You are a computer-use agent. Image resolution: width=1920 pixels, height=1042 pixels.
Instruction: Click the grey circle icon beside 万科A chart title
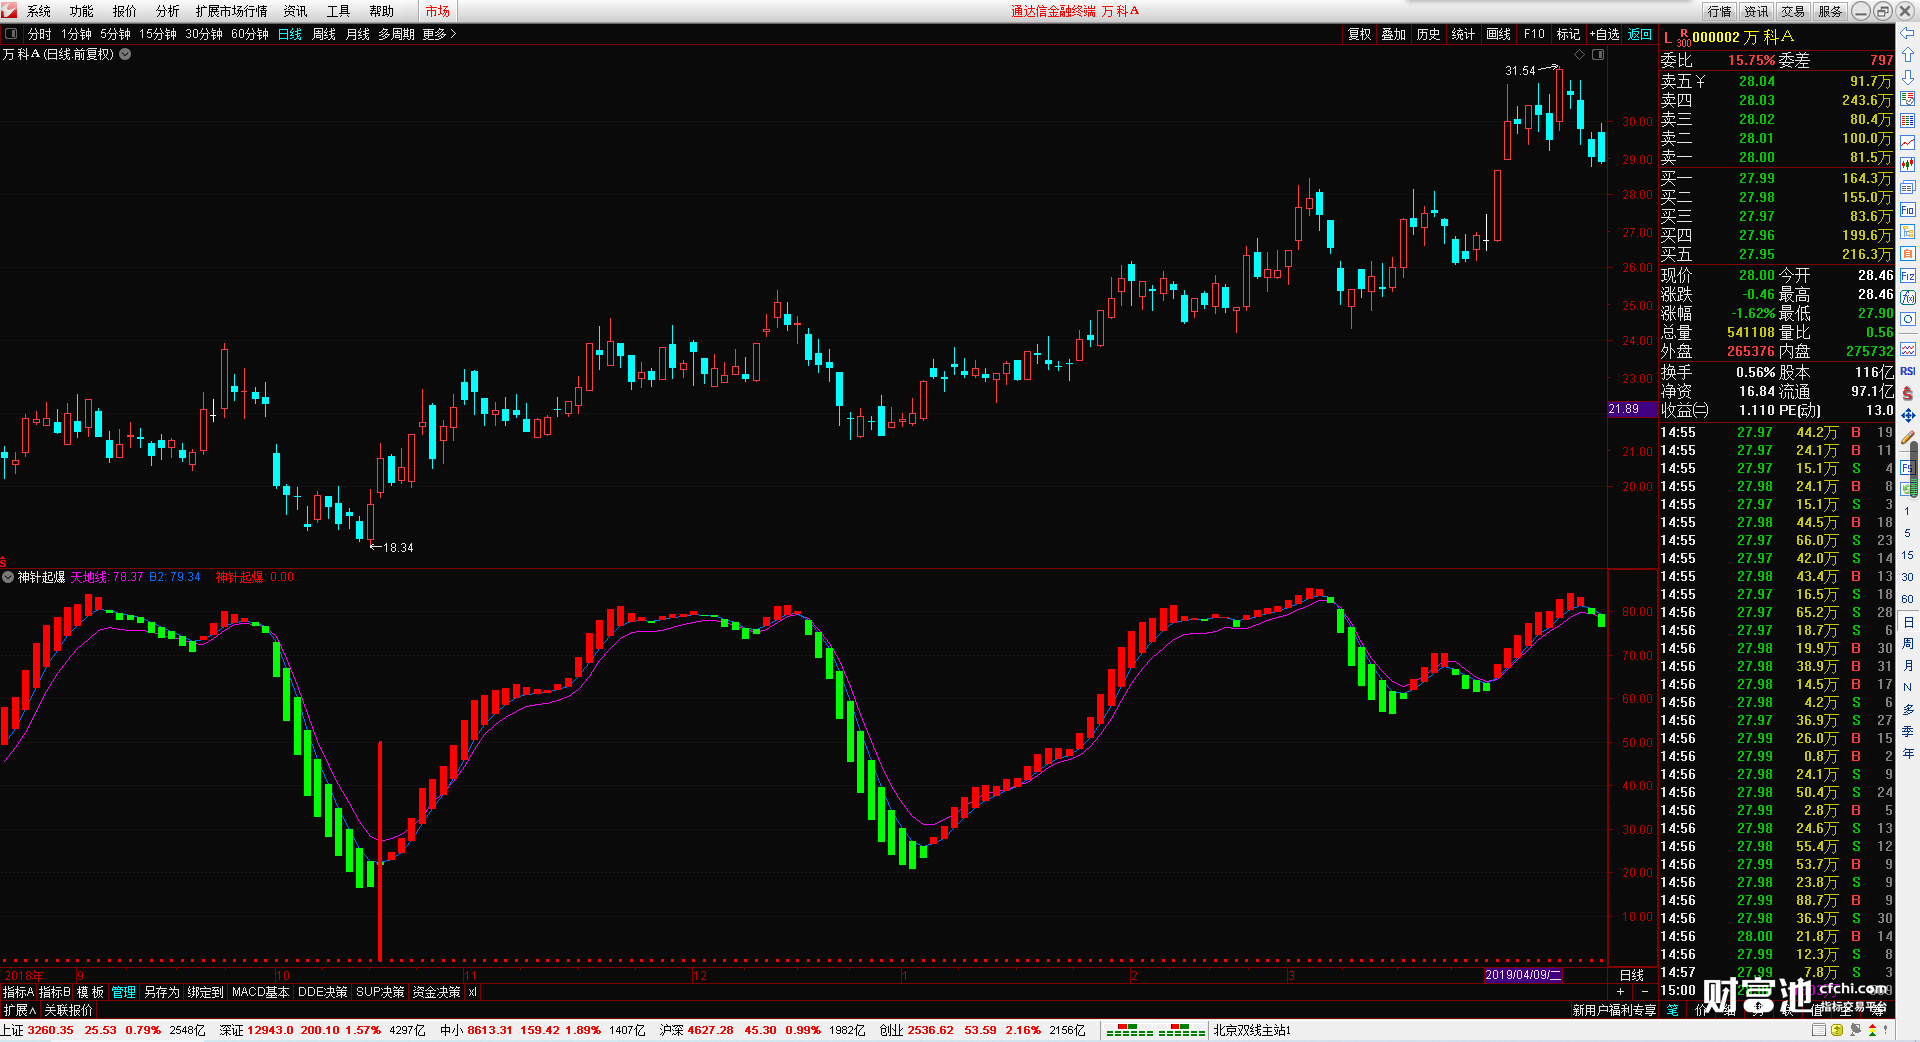(125, 54)
